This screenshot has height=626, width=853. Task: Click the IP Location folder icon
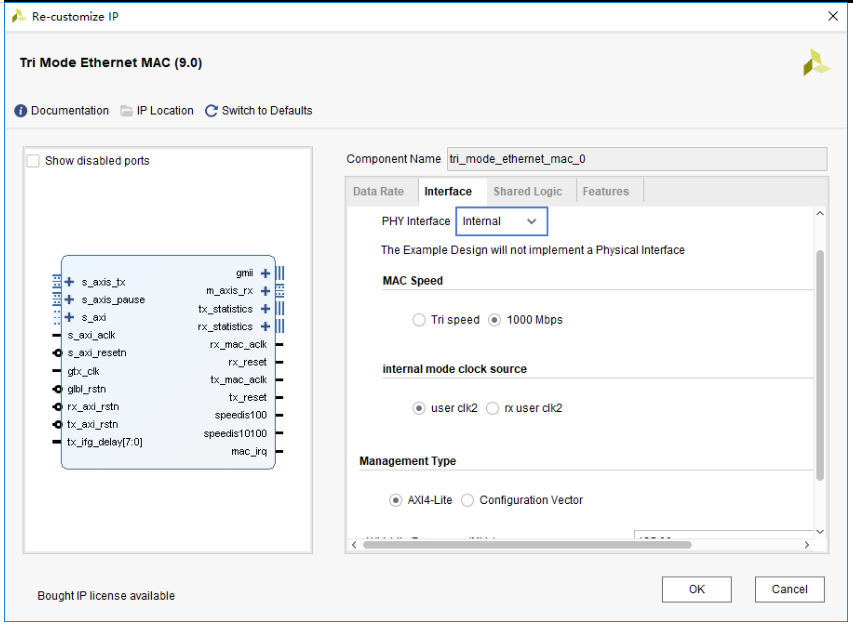pyautogui.click(x=127, y=111)
